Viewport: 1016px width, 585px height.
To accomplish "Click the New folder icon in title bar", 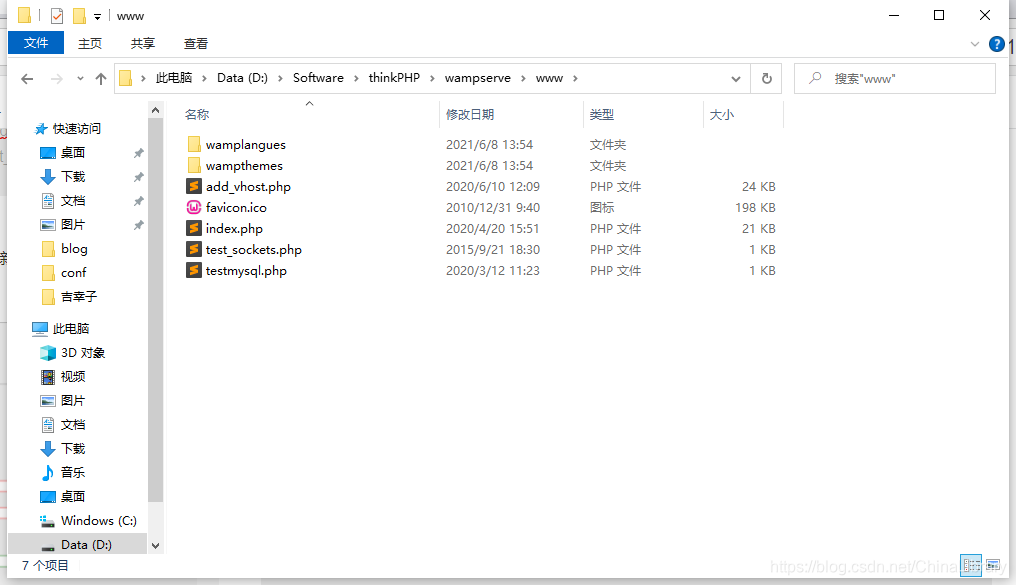I will tap(79, 16).
